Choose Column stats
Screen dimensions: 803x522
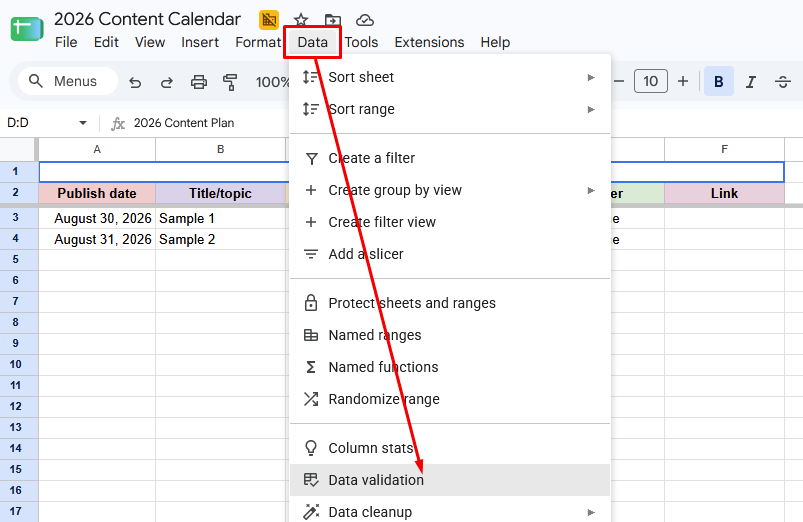[x=450, y=448]
